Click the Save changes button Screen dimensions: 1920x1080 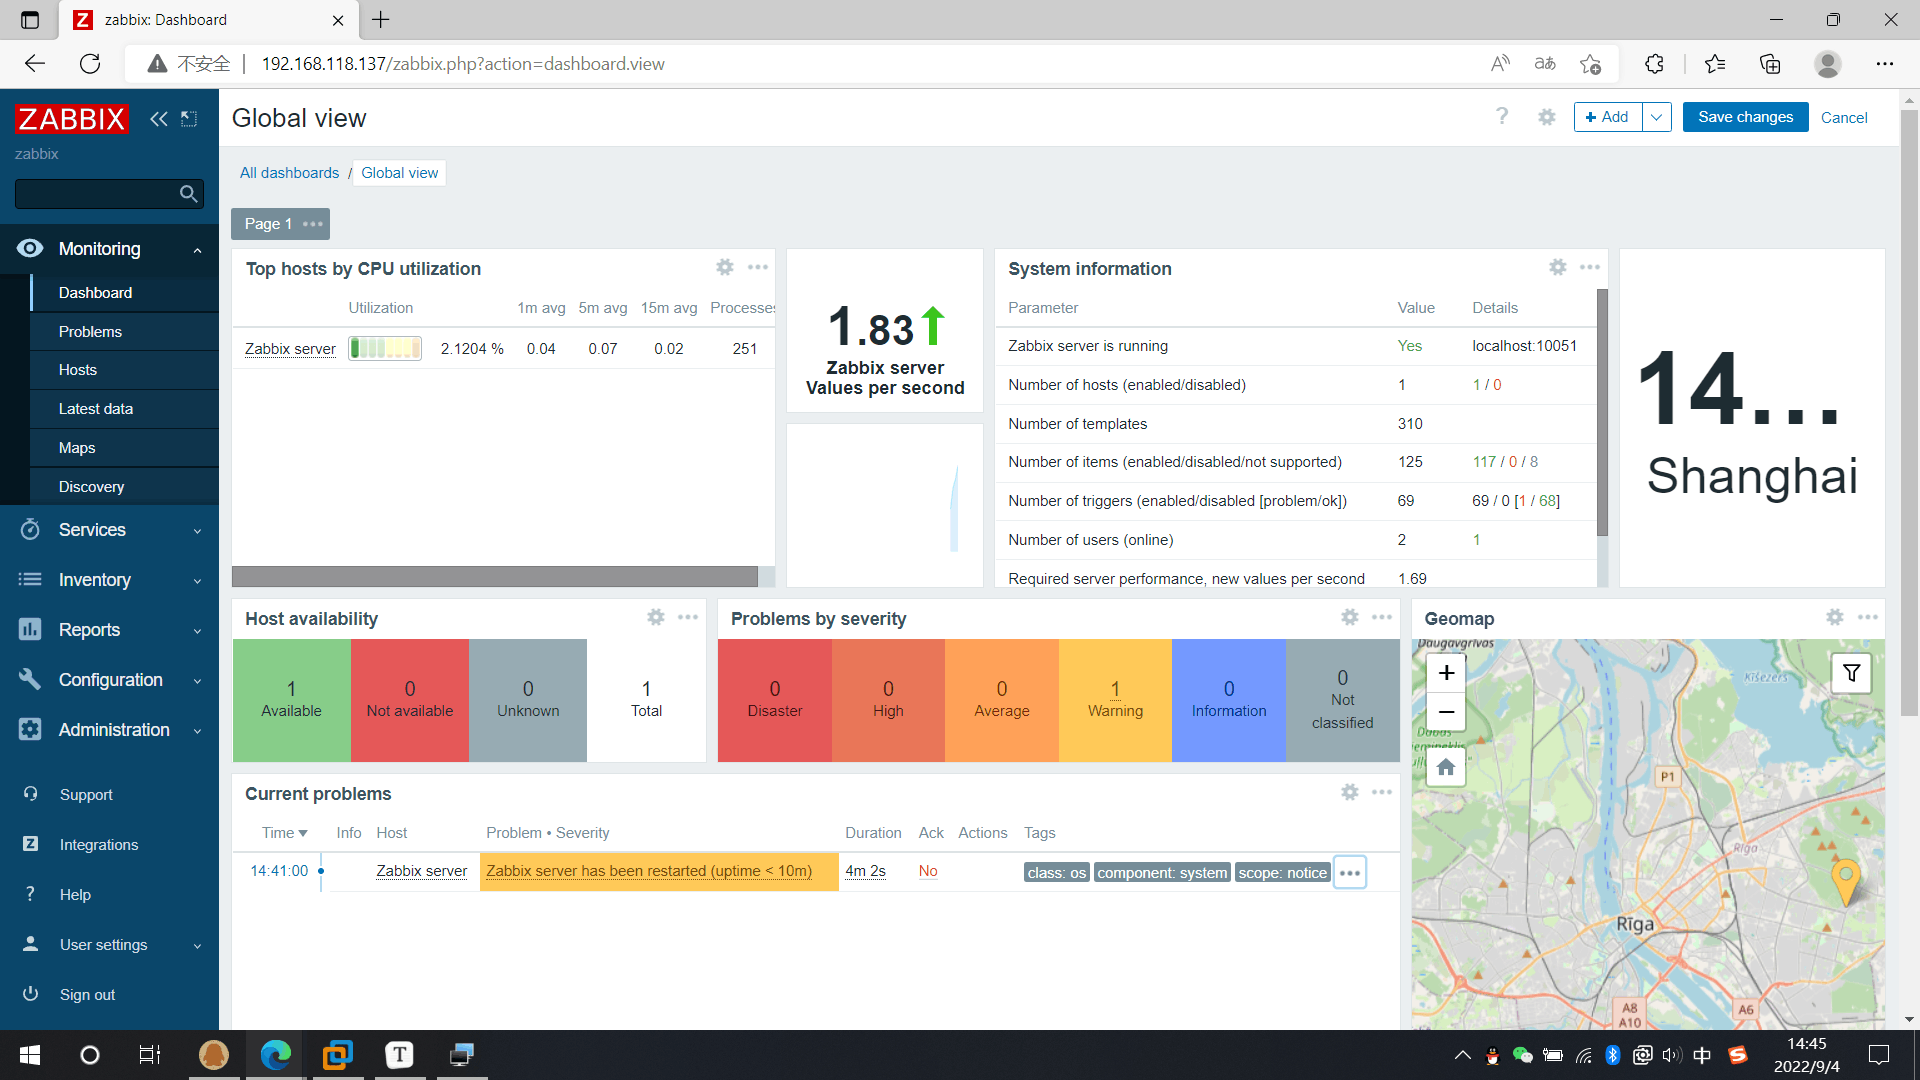coord(1745,117)
